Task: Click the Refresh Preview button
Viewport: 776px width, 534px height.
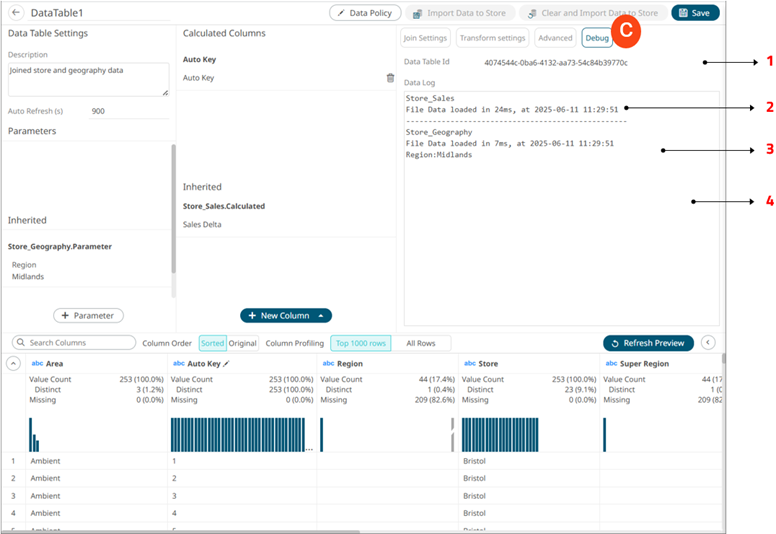Action: (648, 343)
